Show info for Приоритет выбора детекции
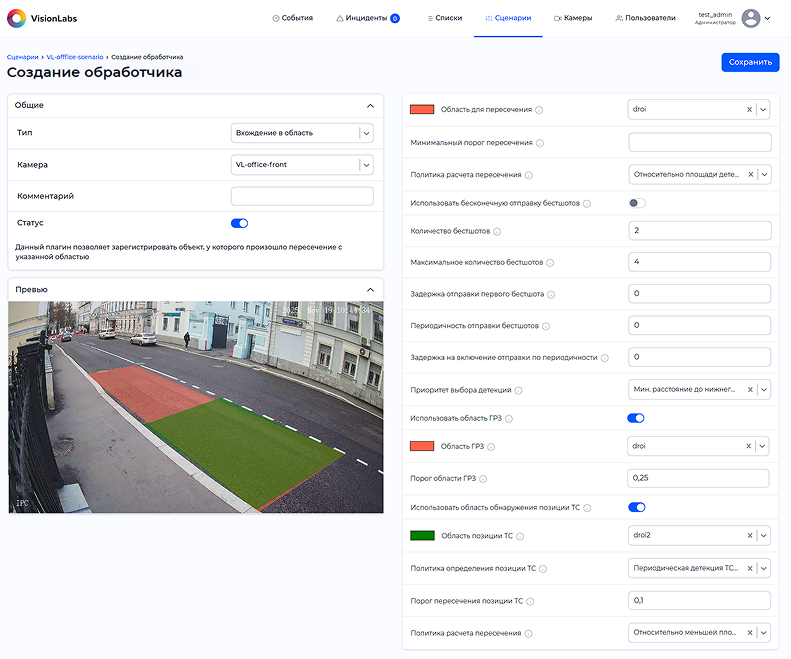 click(x=518, y=391)
